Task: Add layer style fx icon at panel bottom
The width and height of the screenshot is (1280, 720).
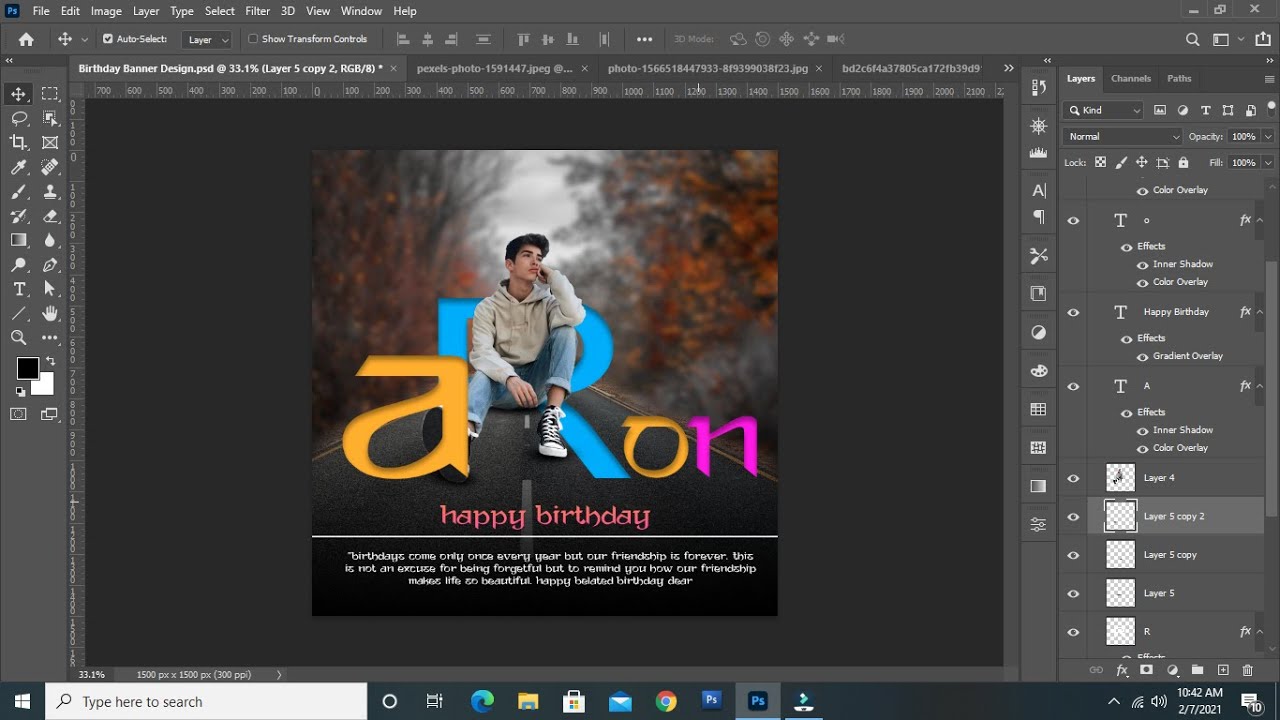Action: click(1122, 670)
